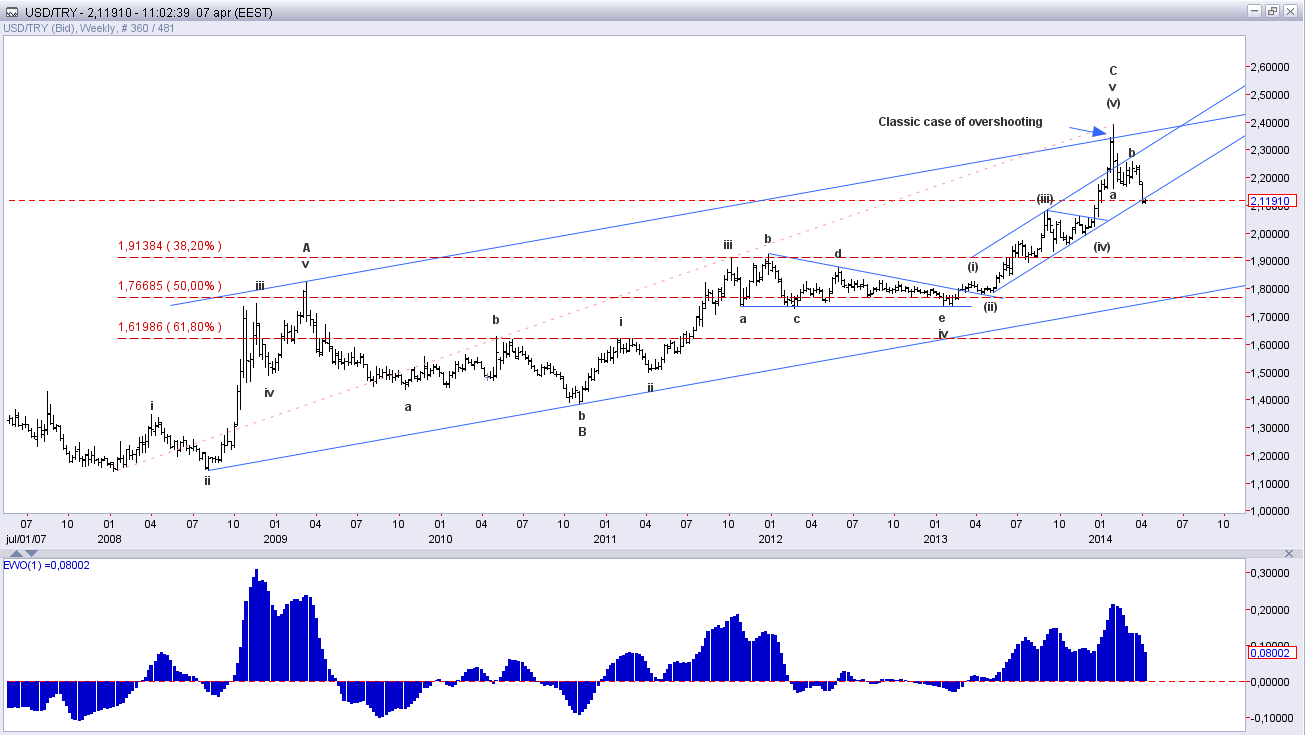Click the wave label C at the chart top
Image resolution: width=1305 pixels, height=735 pixels.
(x=1112, y=71)
